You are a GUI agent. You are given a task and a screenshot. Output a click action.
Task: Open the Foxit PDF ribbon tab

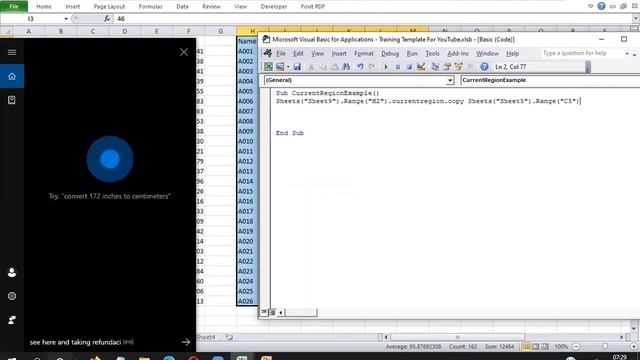[x=313, y=7]
